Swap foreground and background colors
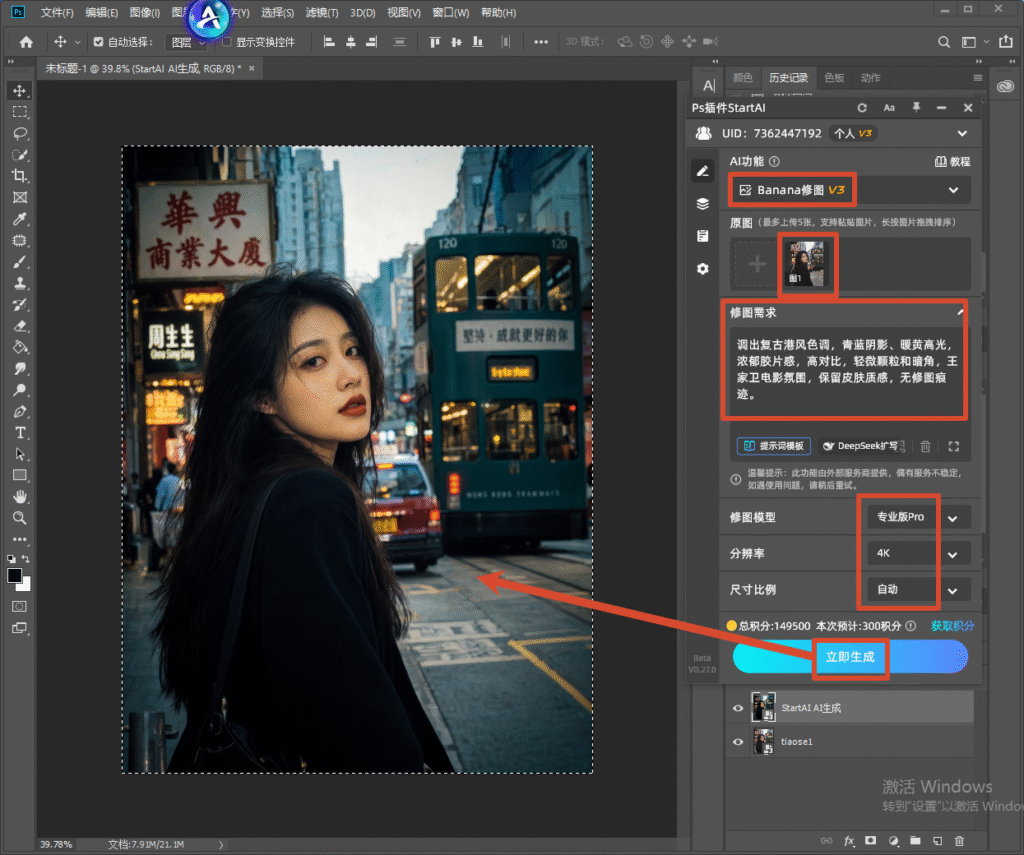 coord(26,558)
